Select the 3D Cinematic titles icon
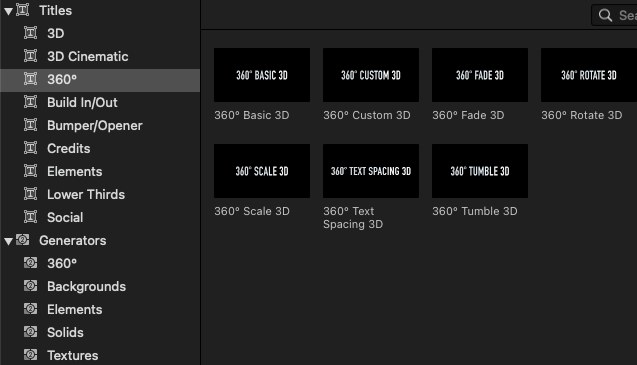The image size is (637, 365). point(30,56)
